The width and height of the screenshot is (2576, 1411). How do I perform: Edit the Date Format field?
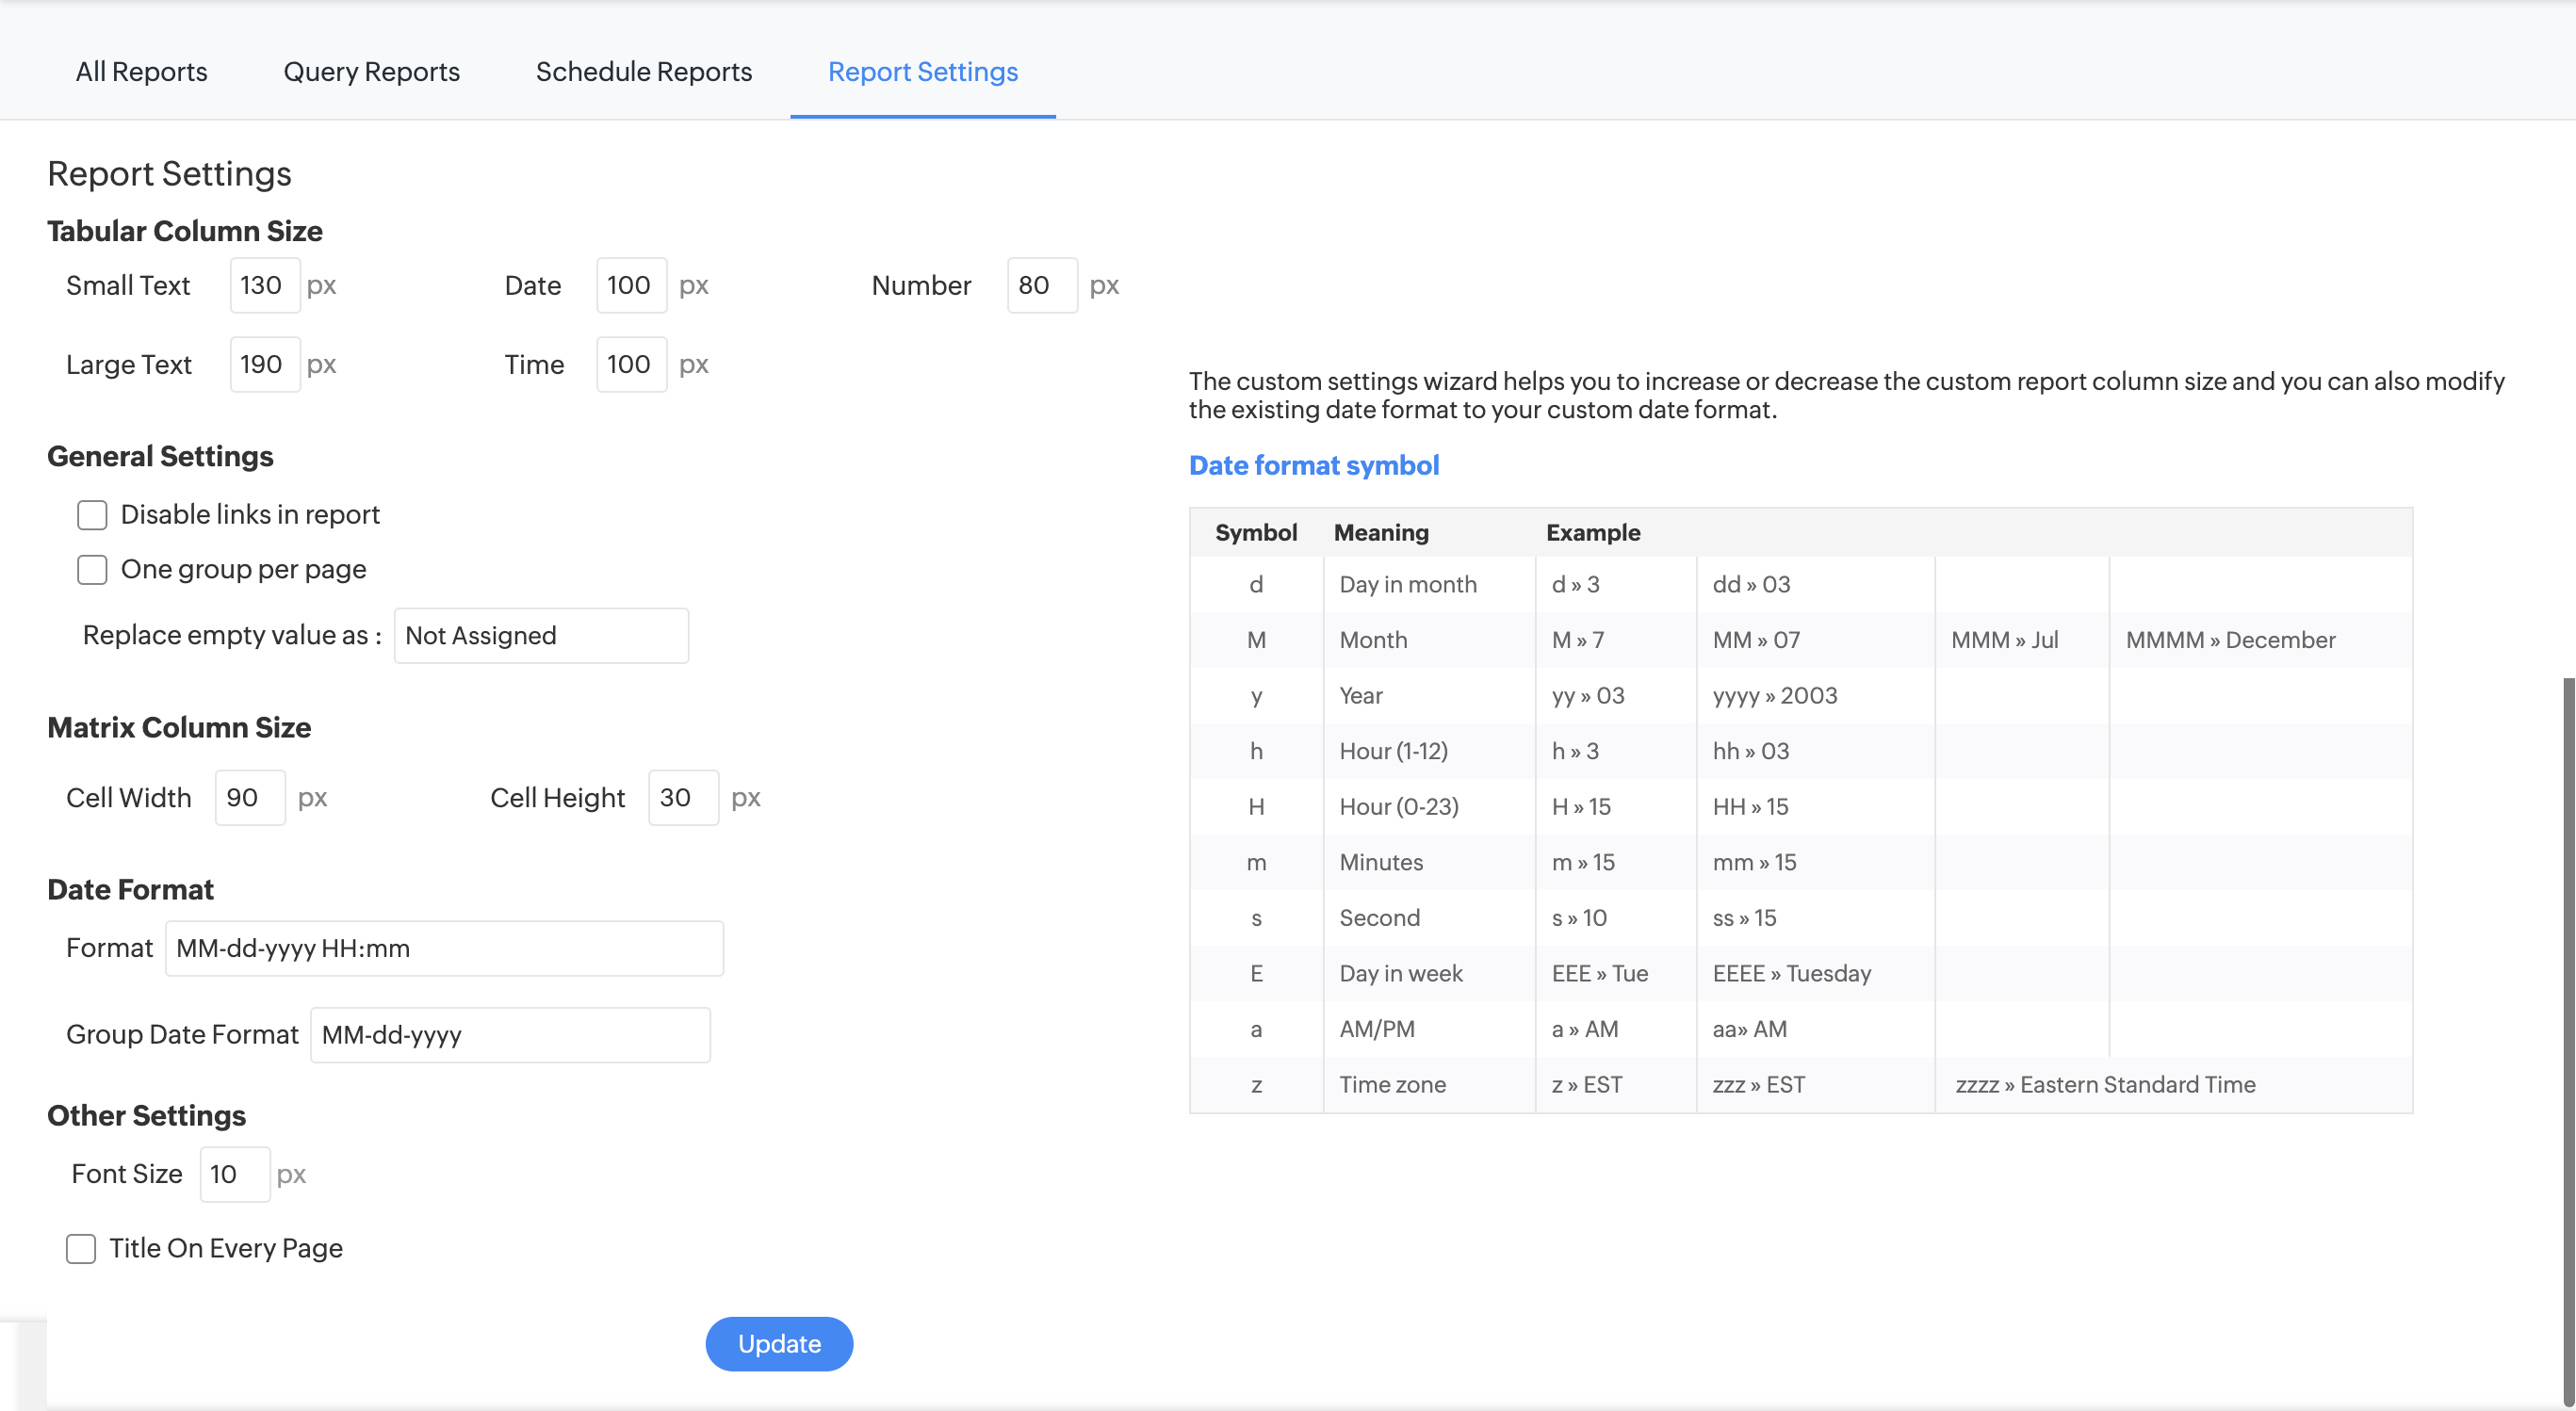[444, 948]
